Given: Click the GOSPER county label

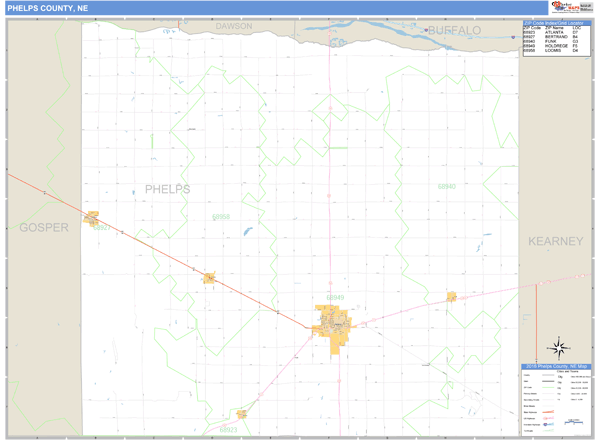Looking at the screenshot, I should pyautogui.click(x=44, y=227).
